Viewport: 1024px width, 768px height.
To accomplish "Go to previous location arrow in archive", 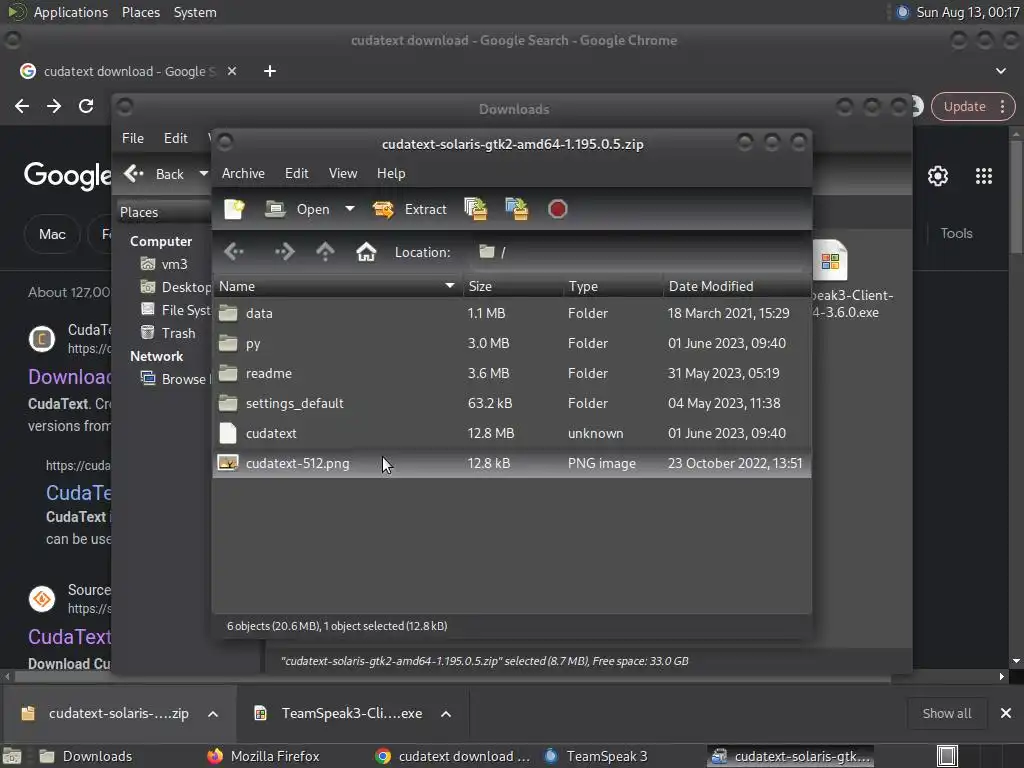I will pyautogui.click(x=234, y=251).
